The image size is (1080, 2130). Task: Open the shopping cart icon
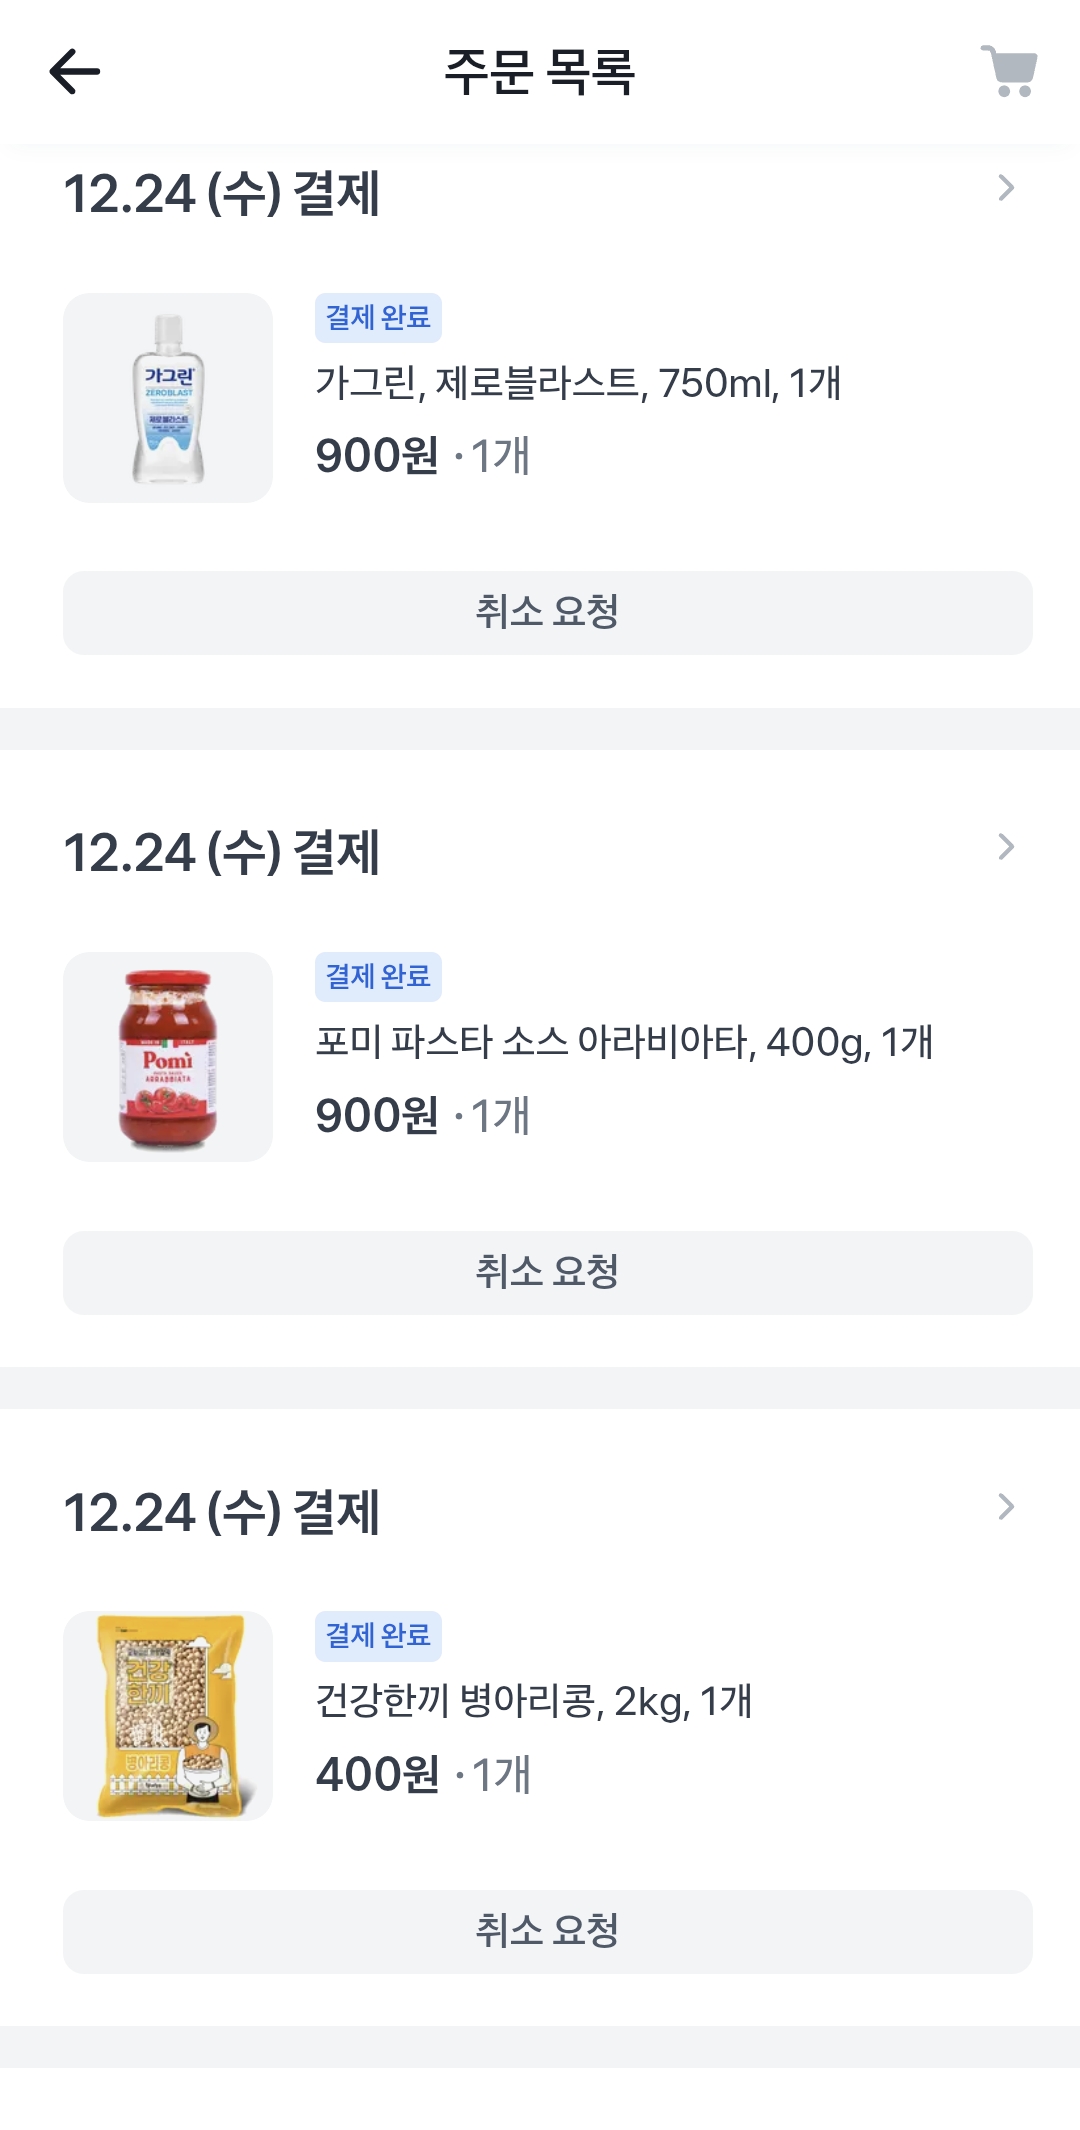click(x=1008, y=72)
